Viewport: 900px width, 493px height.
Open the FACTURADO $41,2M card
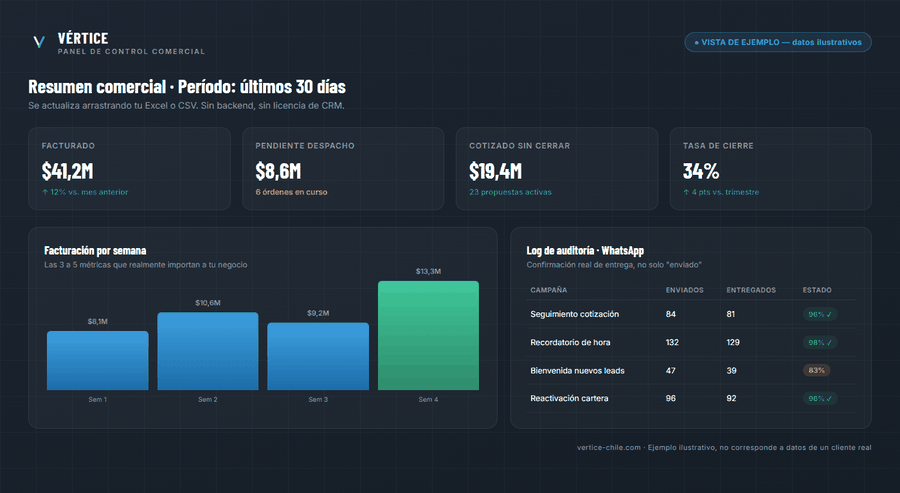point(129,169)
